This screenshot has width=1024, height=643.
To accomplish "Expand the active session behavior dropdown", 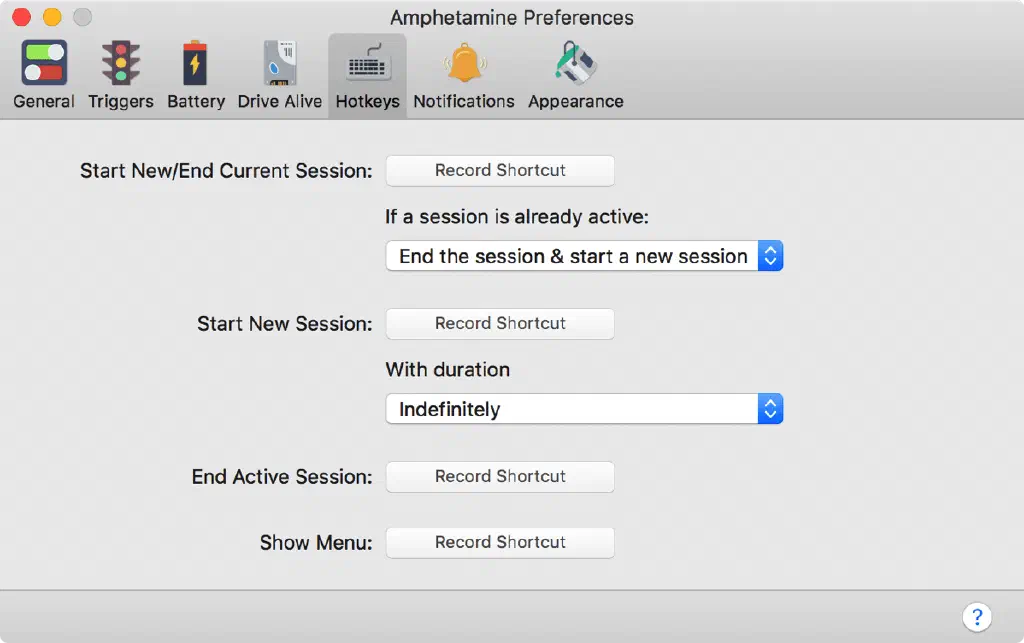I will point(584,256).
